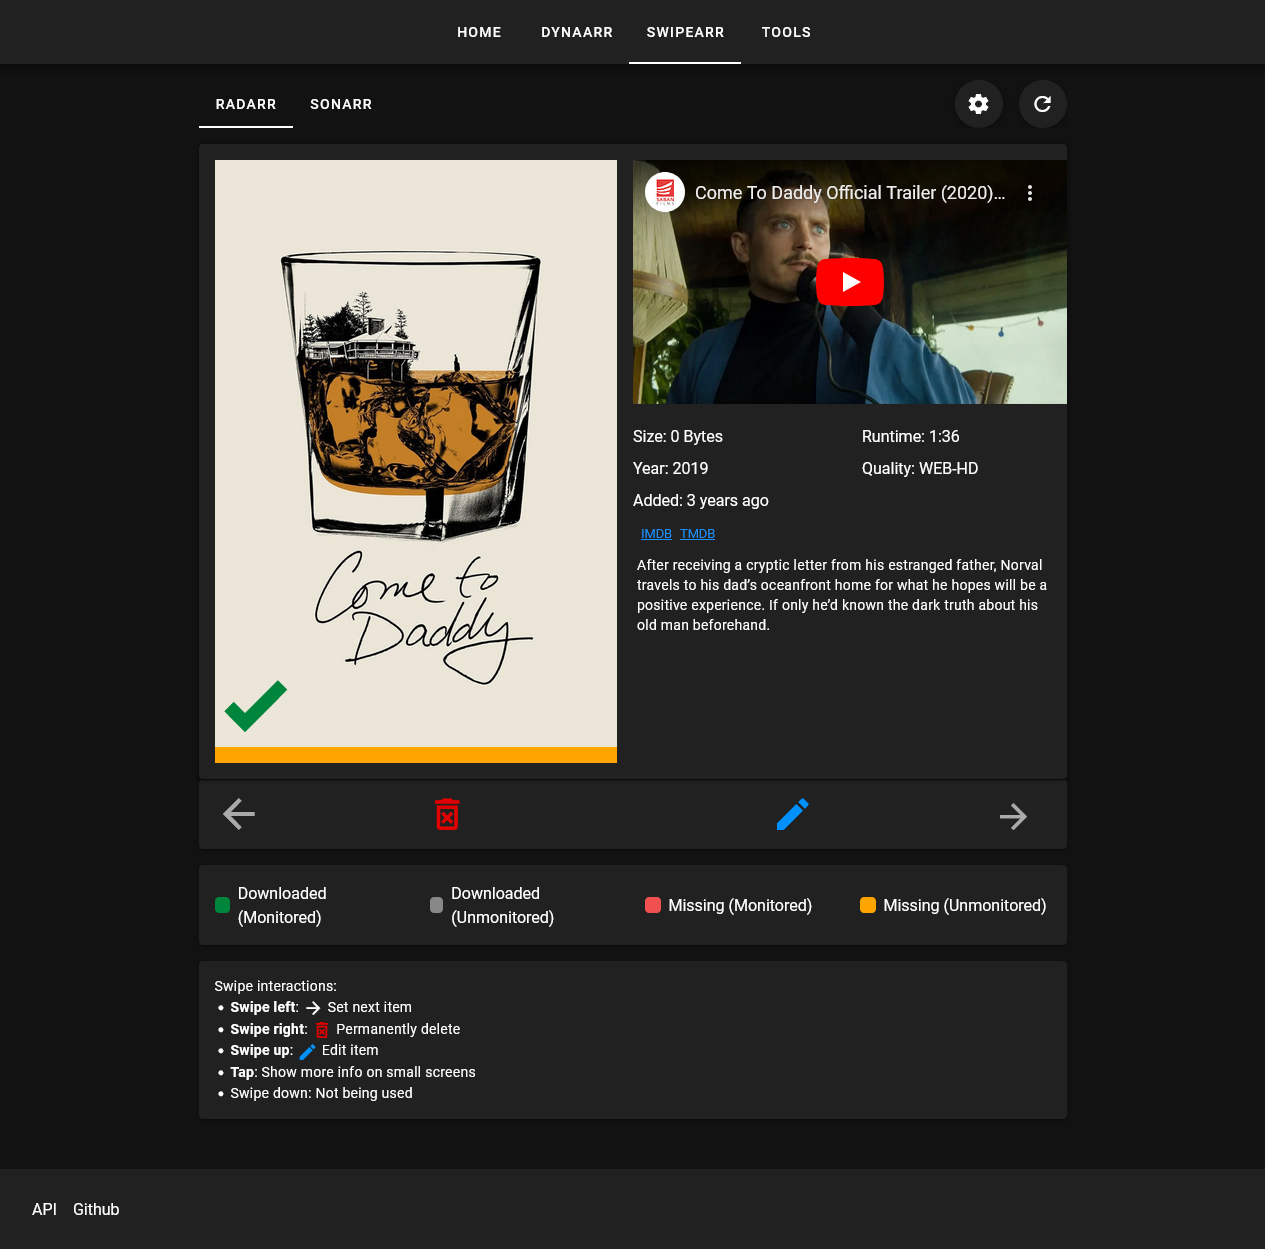Click the 'Swipe interactions:' heading
This screenshot has width=1265, height=1249.
[x=276, y=986]
